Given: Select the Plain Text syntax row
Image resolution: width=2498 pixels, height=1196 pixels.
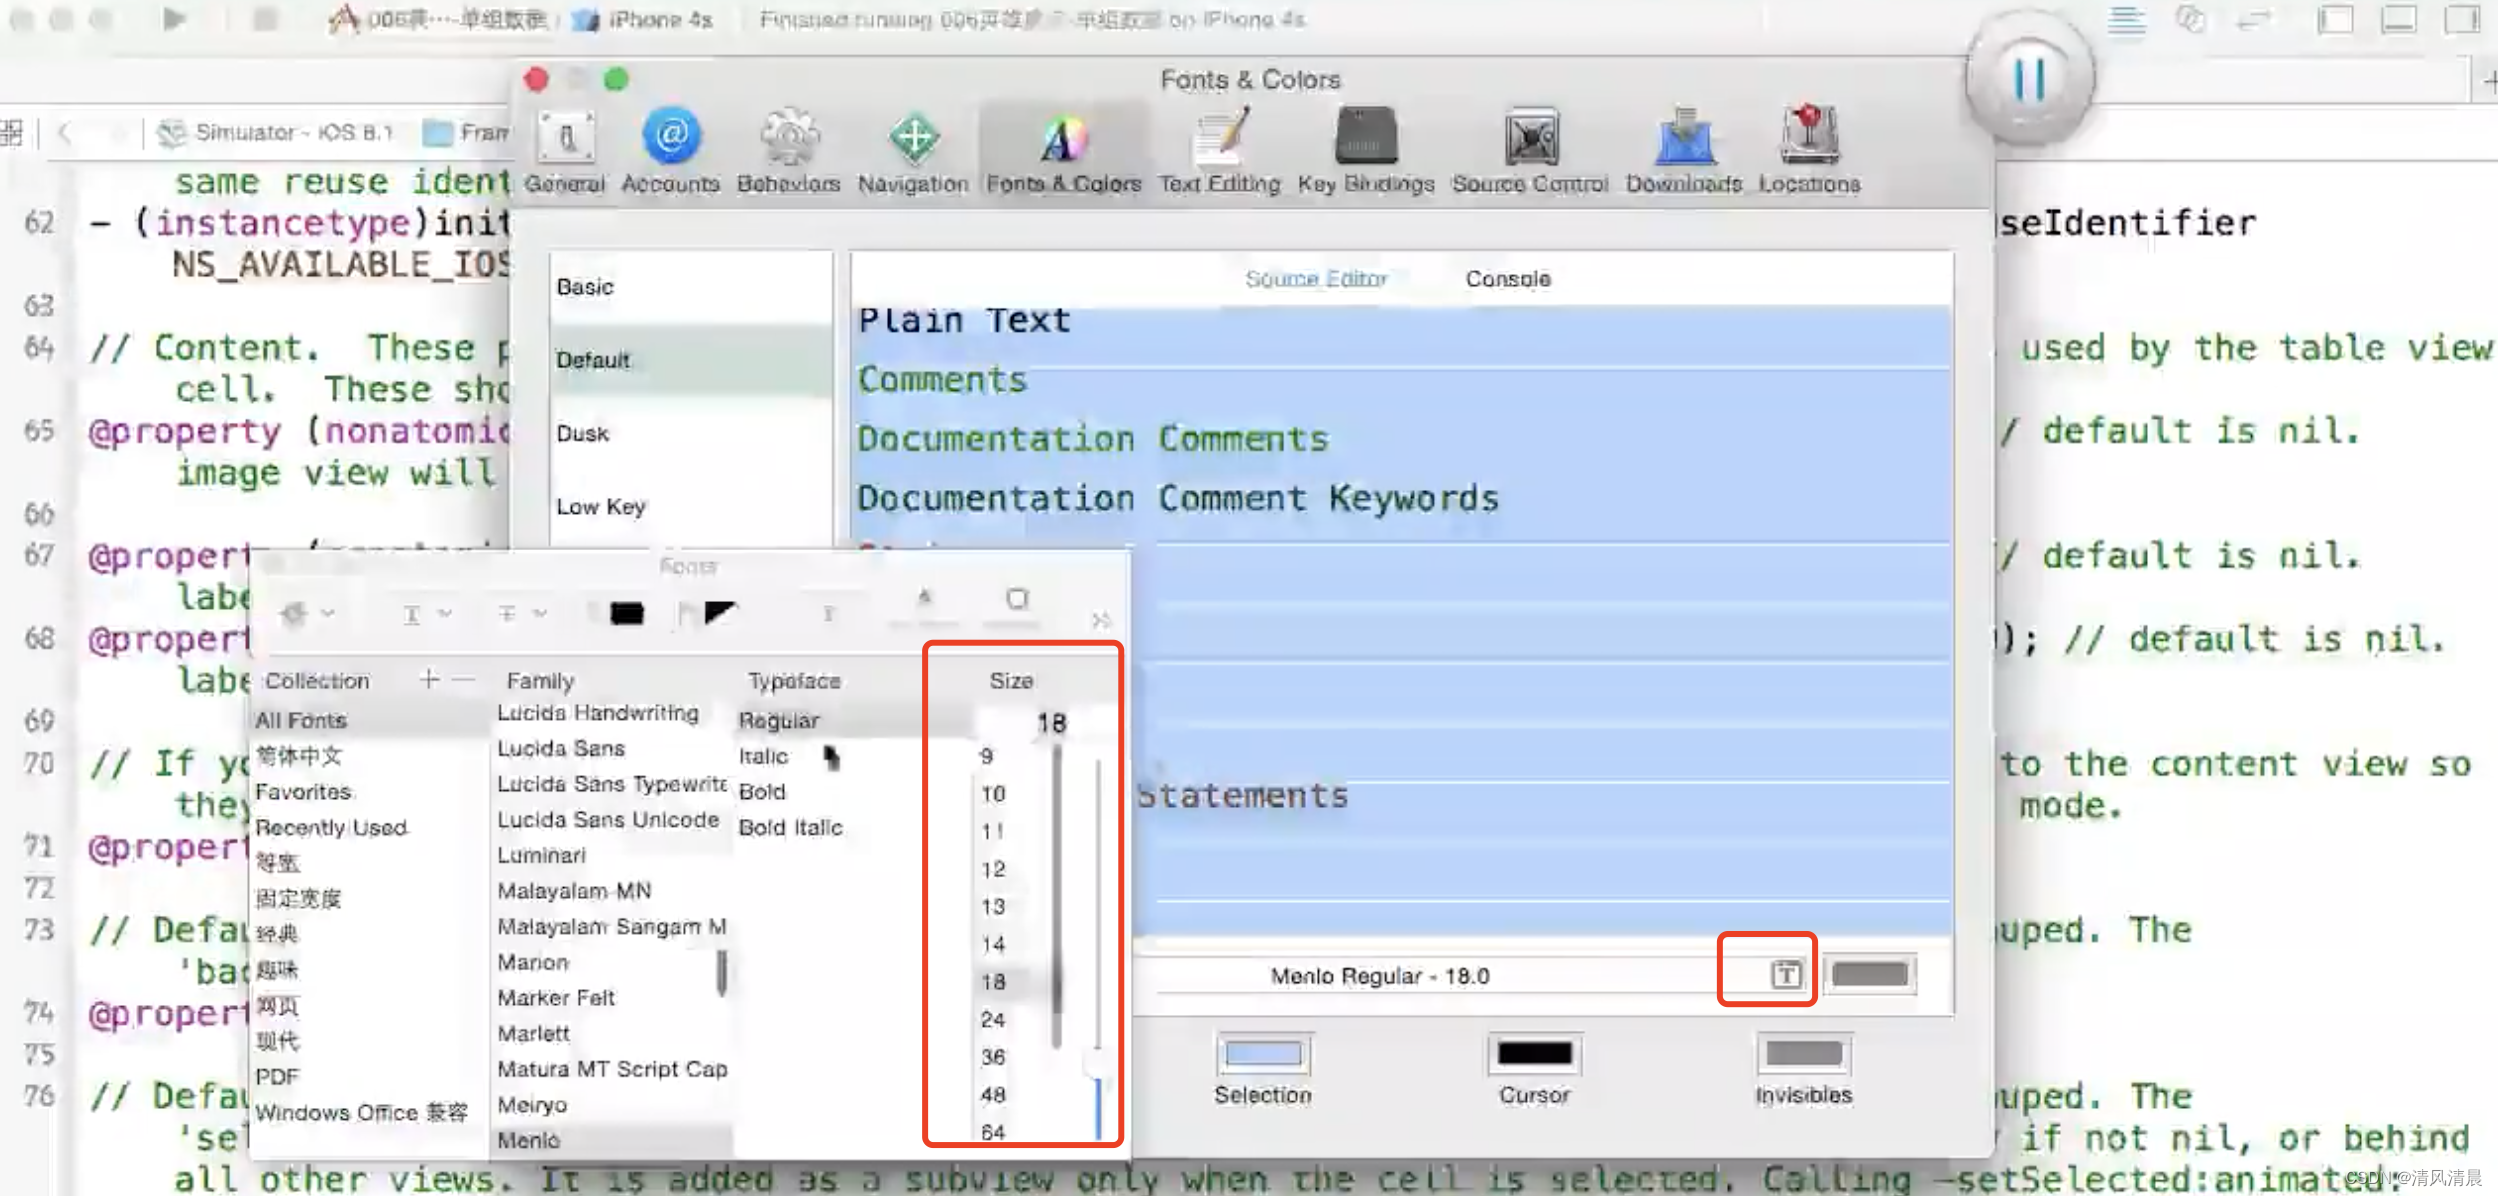Looking at the screenshot, I should (x=1401, y=321).
